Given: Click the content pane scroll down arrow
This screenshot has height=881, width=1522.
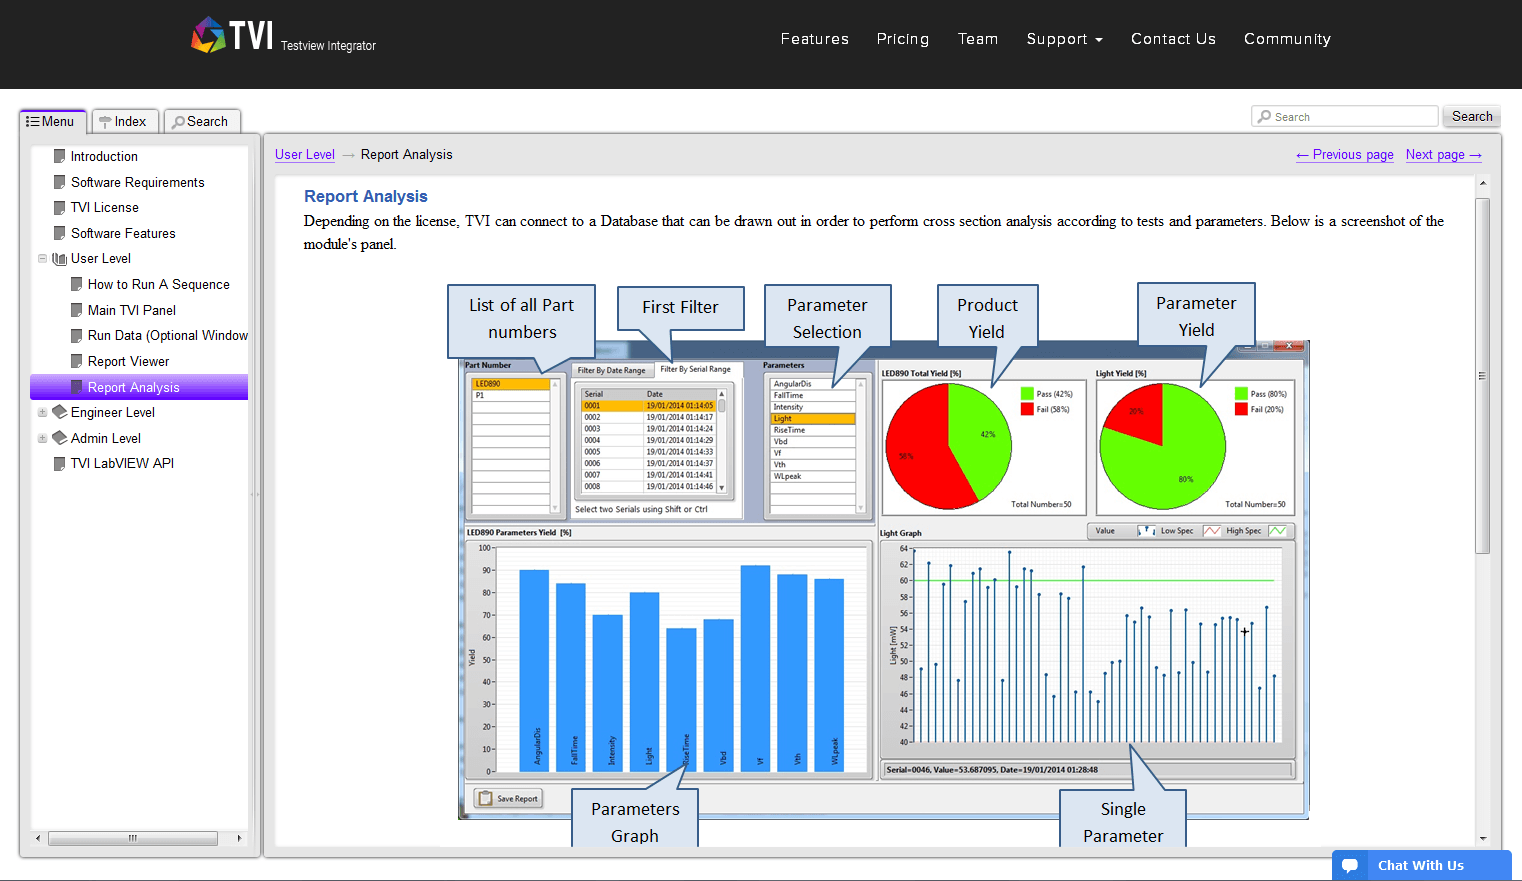Looking at the screenshot, I should click(1483, 839).
